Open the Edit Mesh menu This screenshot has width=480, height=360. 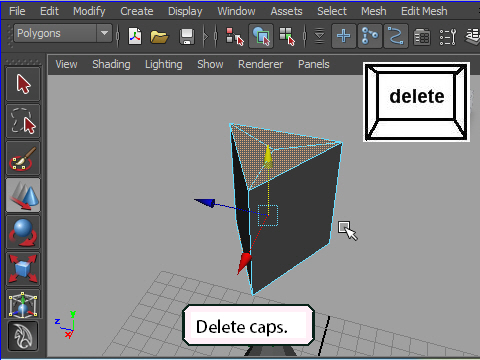click(424, 11)
